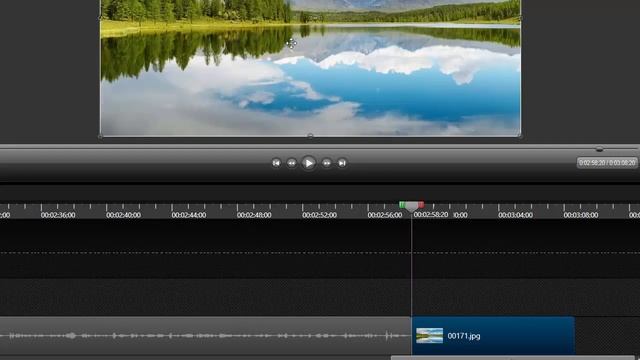Image resolution: width=640 pixels, height=360 pixels.
Task: Click the bottom-left resize handle of the preview
Action: point(100,136)
